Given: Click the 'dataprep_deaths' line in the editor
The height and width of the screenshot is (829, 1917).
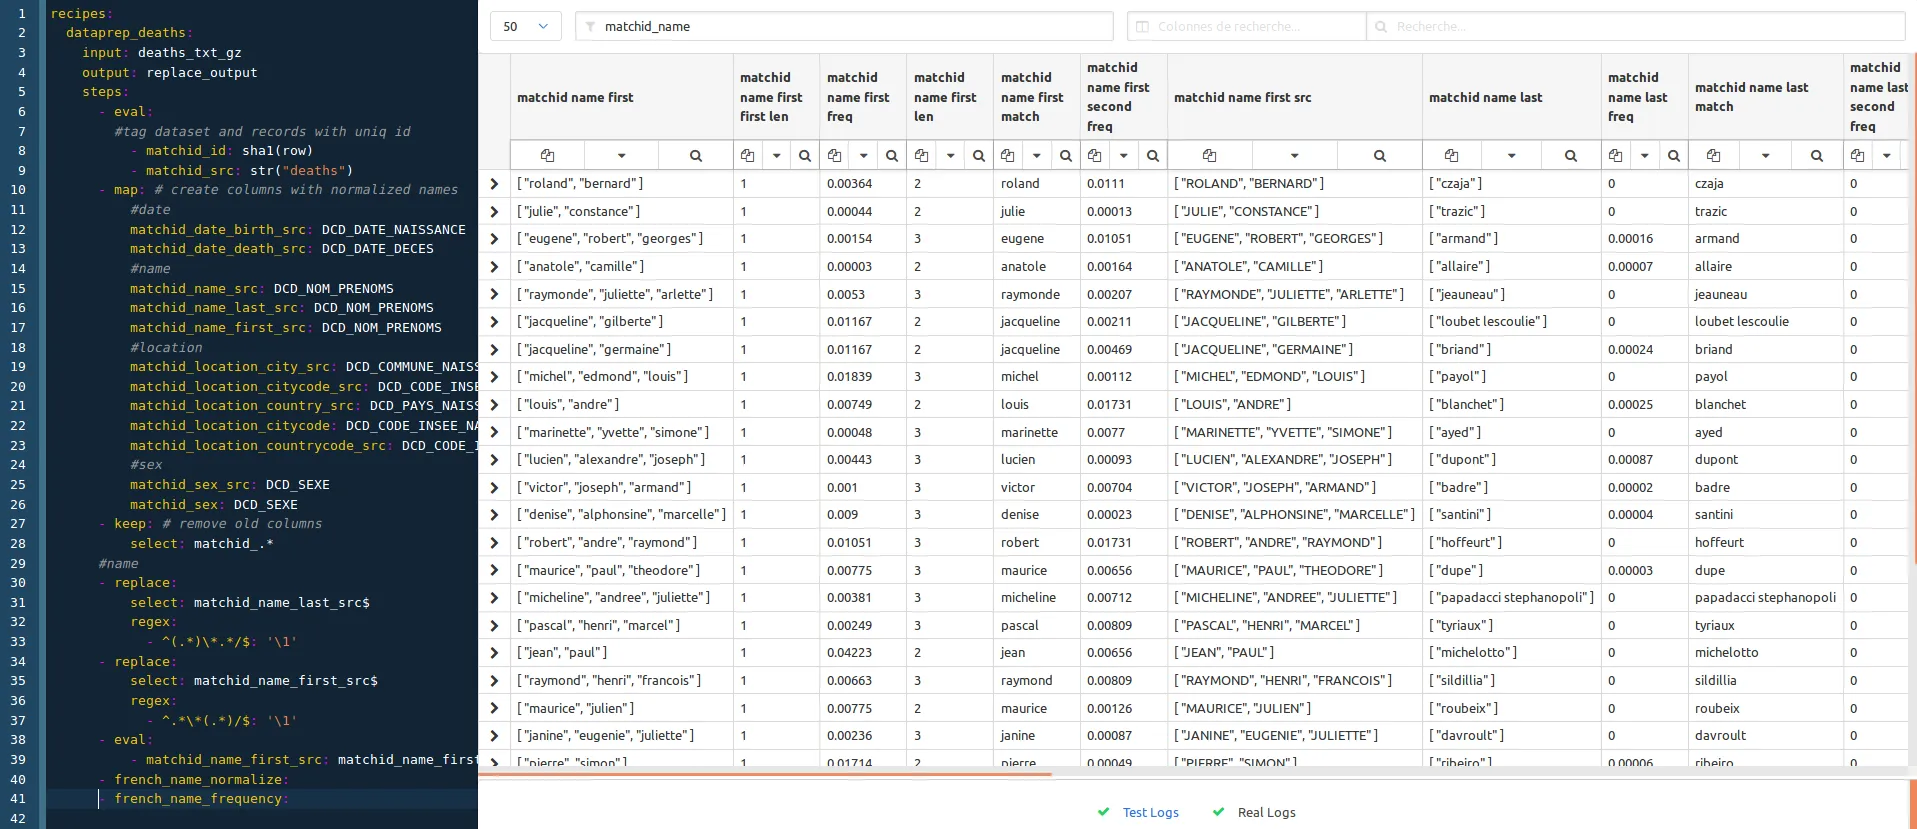Looking at the screenshot, I should [129, 33].
